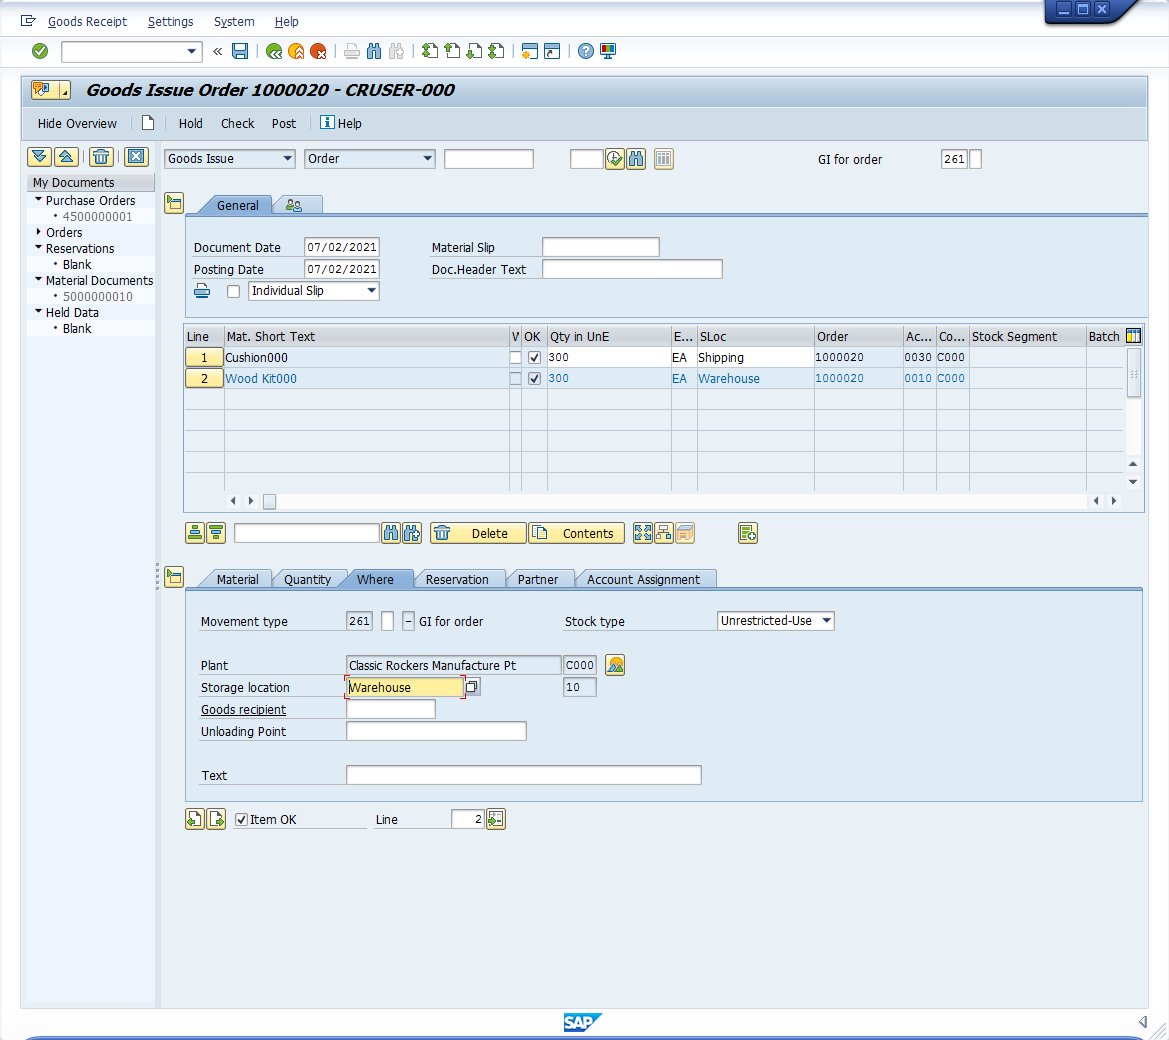
Task: Click the next item icon left of Item OK
Action: [216, 819]
